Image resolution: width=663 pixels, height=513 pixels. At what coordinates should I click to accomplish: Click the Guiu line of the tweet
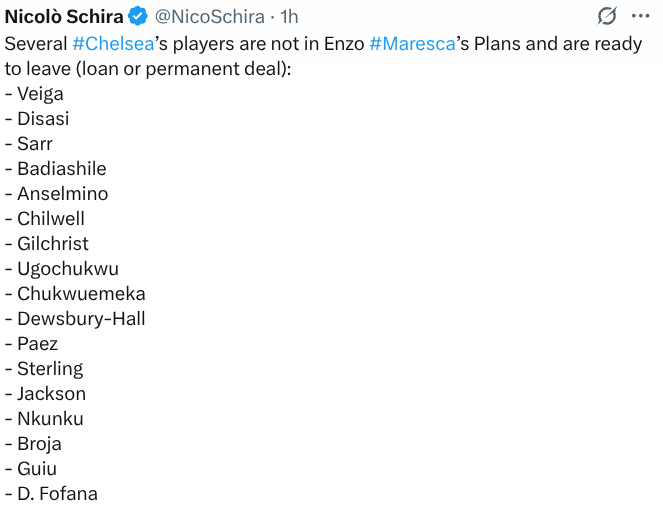tap(37, 469)
